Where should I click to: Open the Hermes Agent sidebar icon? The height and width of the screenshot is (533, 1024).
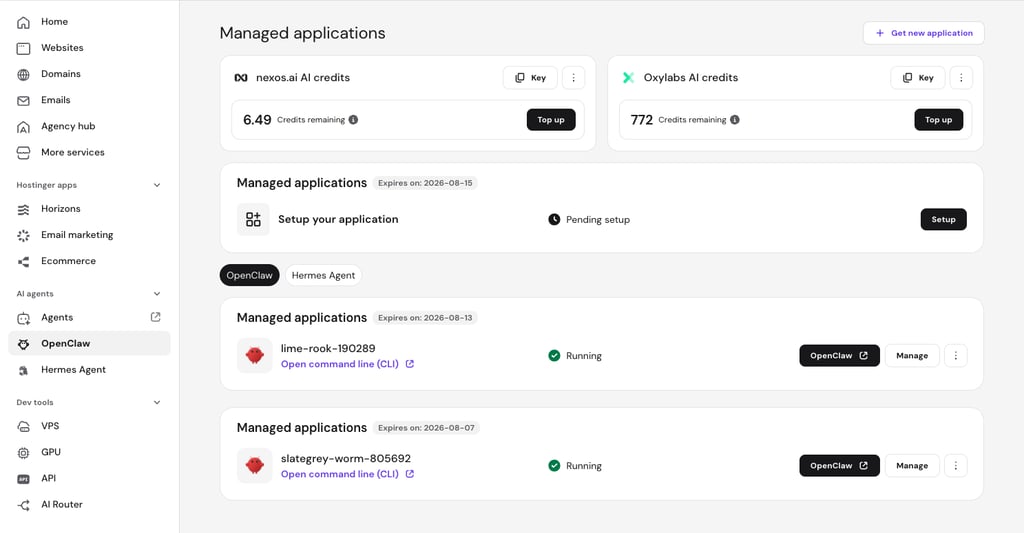[x=24, y=370]
